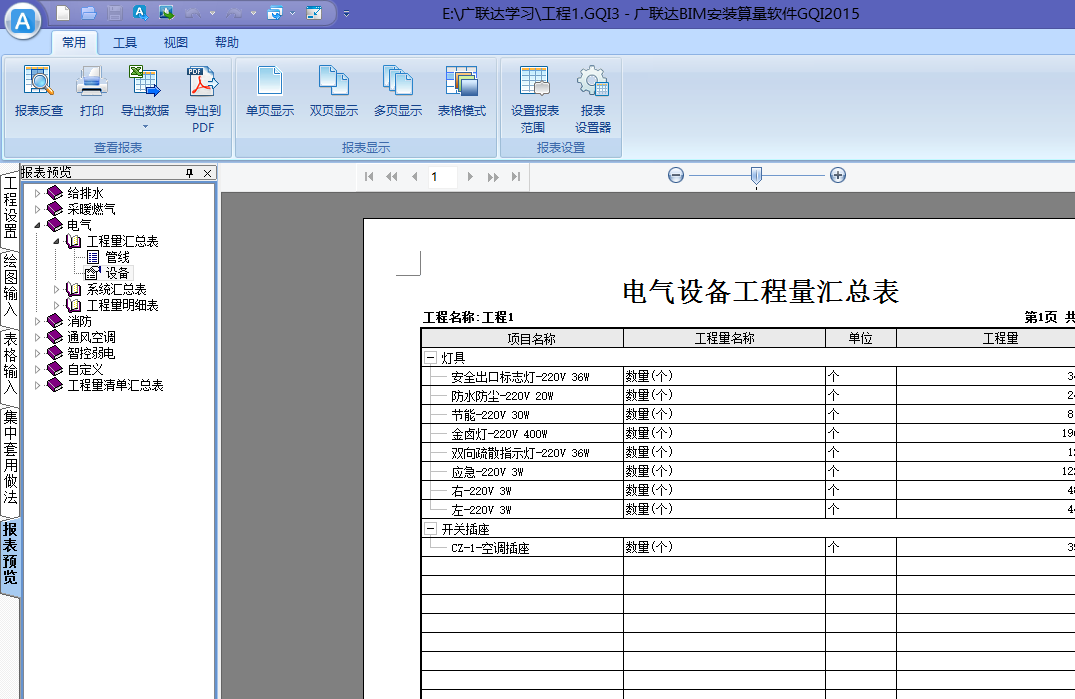Open the application A menu button
This screenshot has height=699, width=1075.
coord(23,21)
